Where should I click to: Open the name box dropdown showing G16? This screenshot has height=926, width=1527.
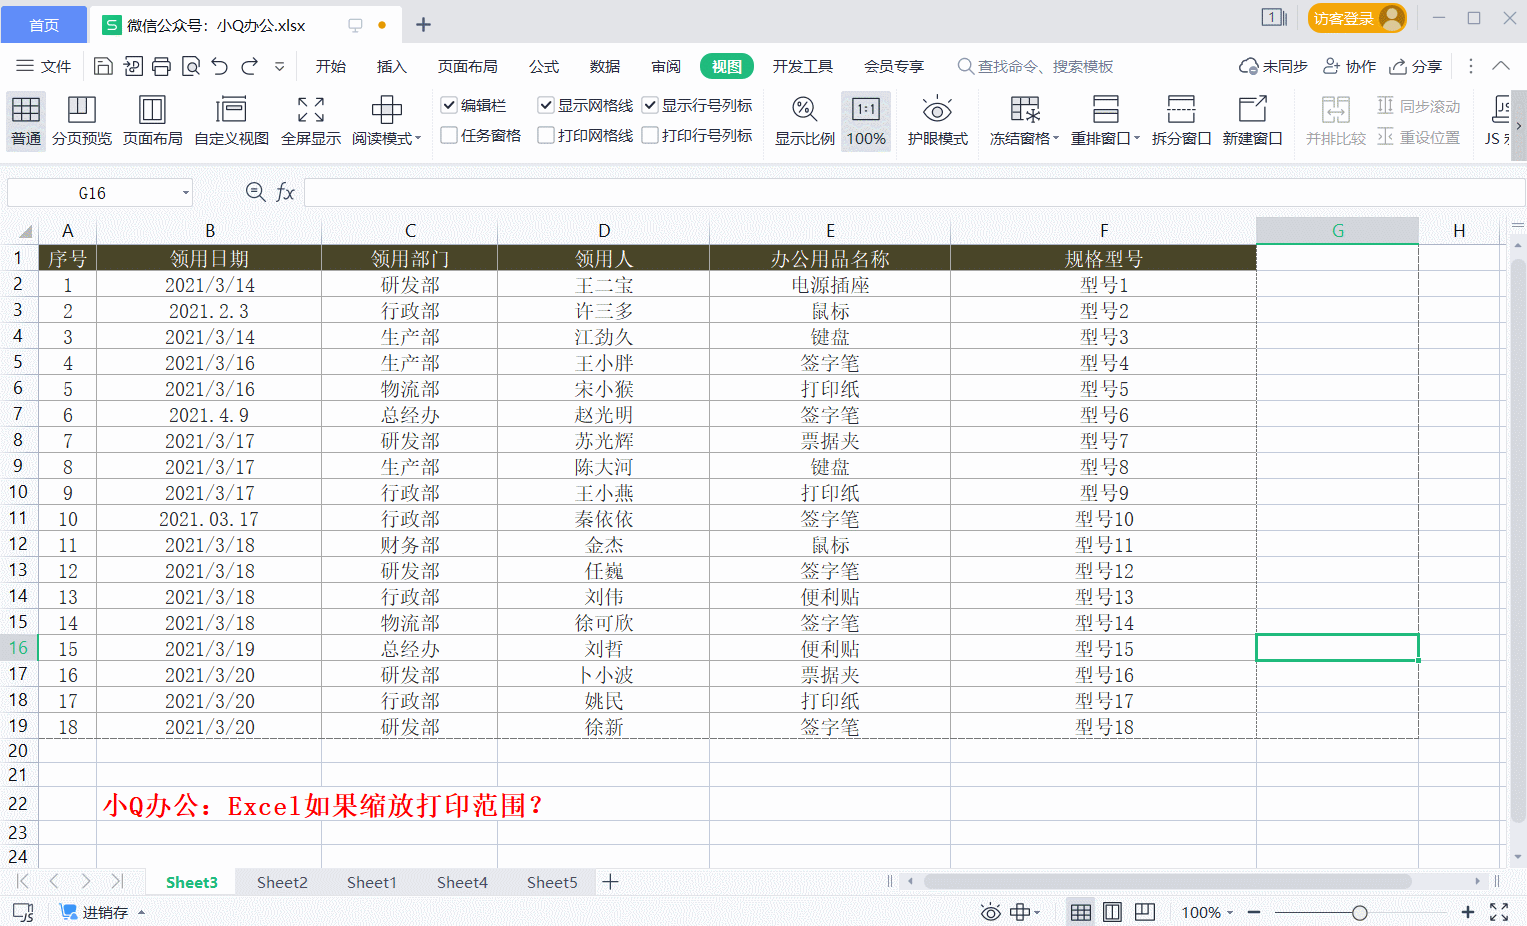coord(183,191)
